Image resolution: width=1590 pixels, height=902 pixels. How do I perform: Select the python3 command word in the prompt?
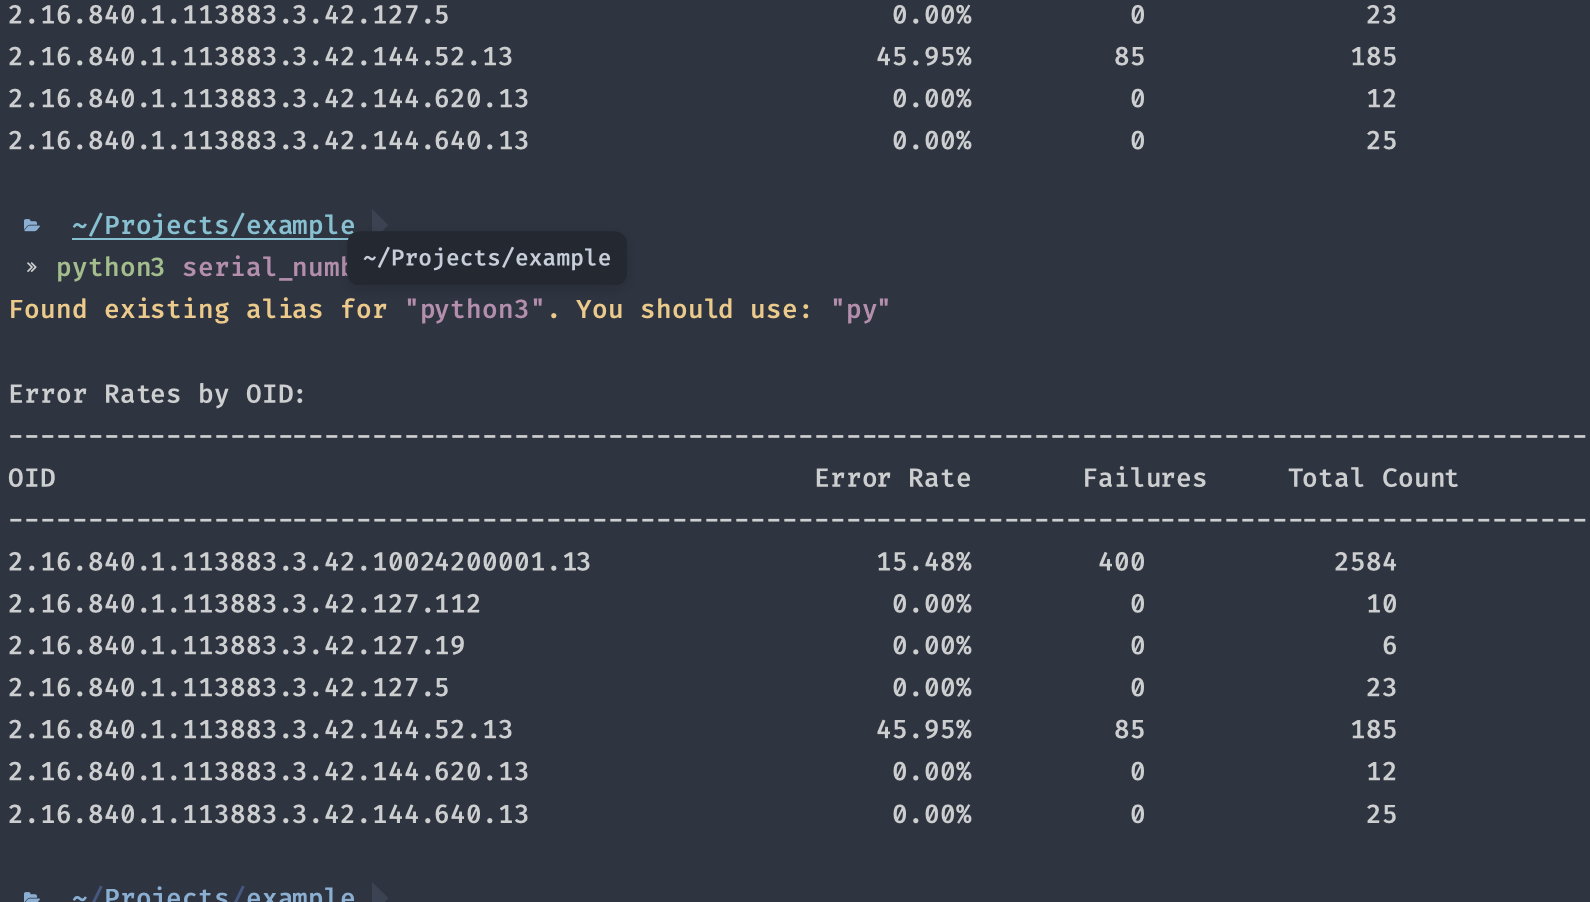(110, 268)
